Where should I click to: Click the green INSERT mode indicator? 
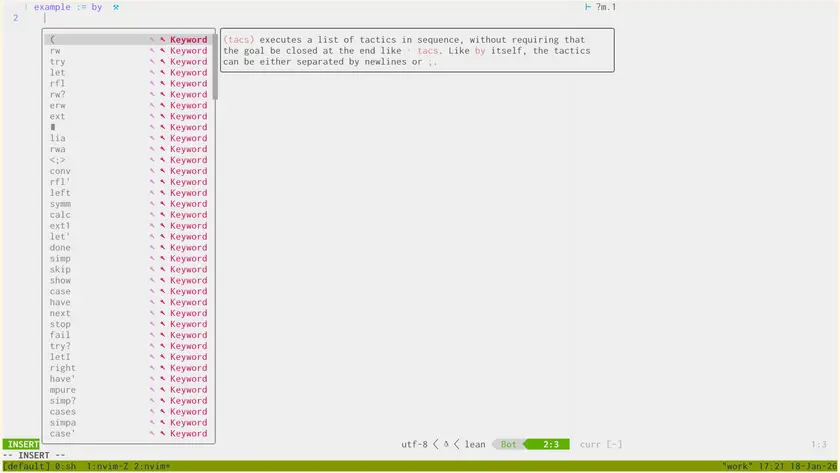(21, 444)
